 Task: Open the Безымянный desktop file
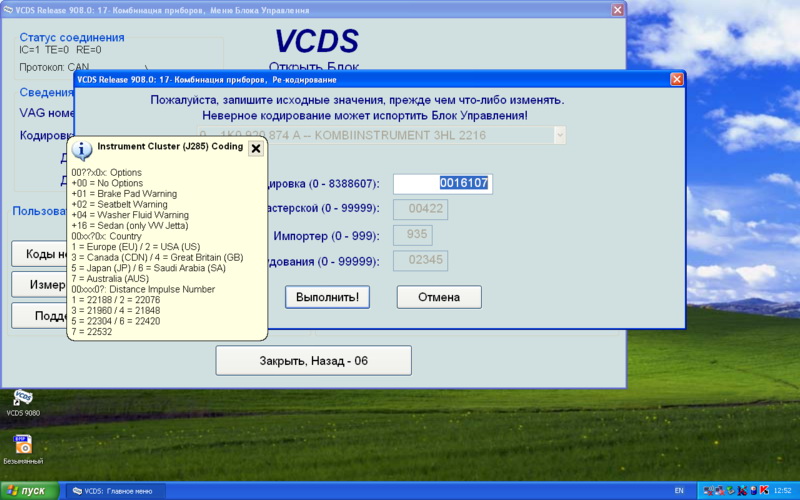pos(23,449)
